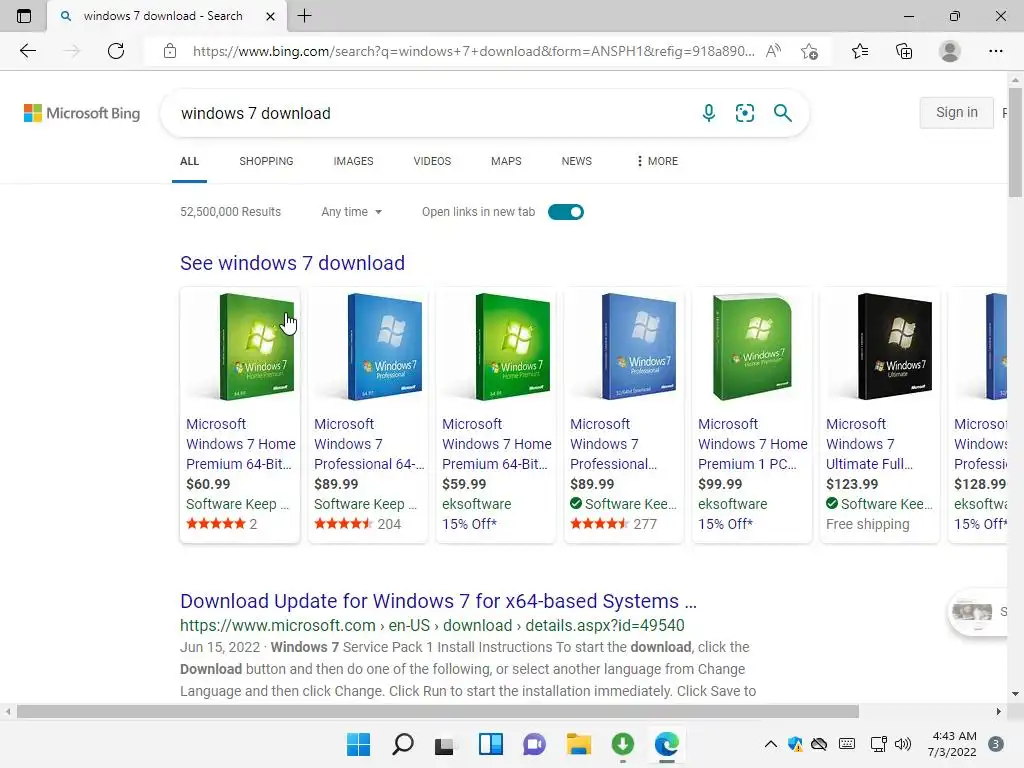Image resolution: width=1024 pixels, height=768 pixels.
Task: Open the profile avatar icon
Action: click(x=950, y=51)
